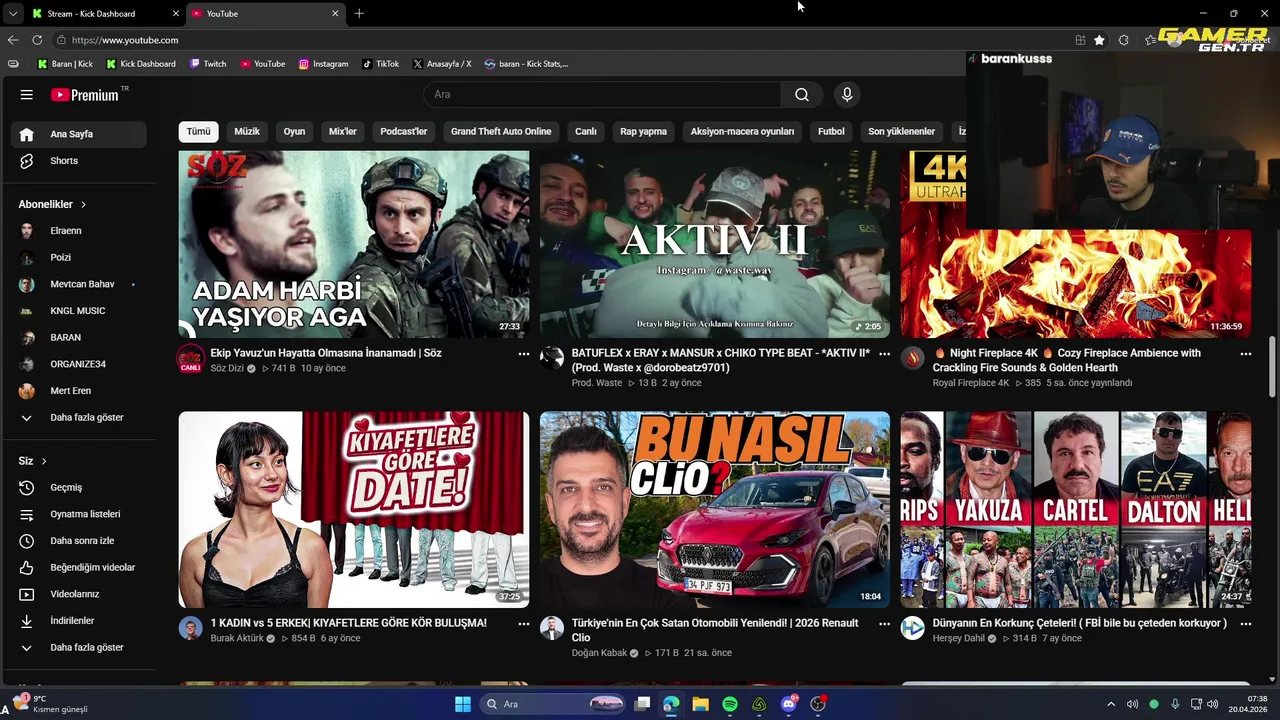This screenshot has height=720, width=1280.
Task: Open KNGL MUSIC subscription channel
Action: [x=79, y=311]
